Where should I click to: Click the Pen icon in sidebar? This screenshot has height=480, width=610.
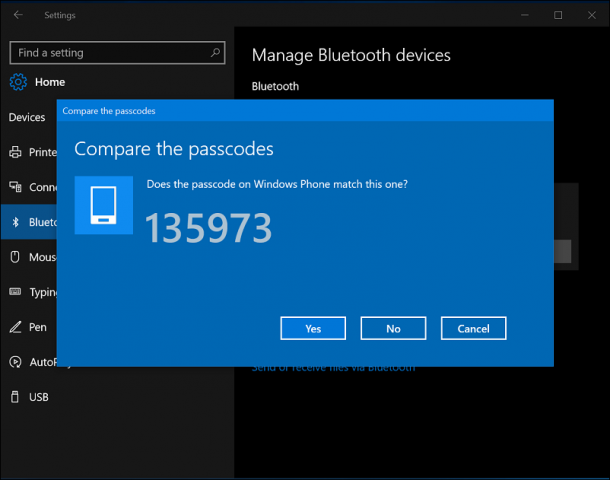(x=15, y=327)
